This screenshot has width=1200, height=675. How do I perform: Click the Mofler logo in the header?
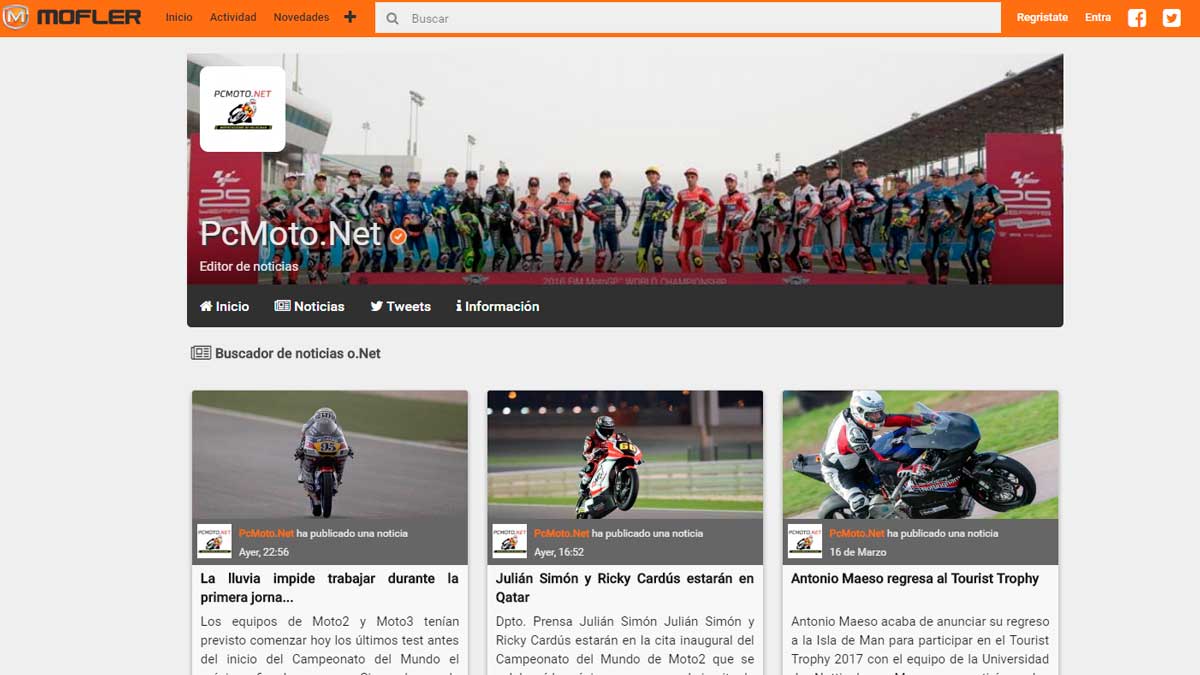tap(72, 17)
